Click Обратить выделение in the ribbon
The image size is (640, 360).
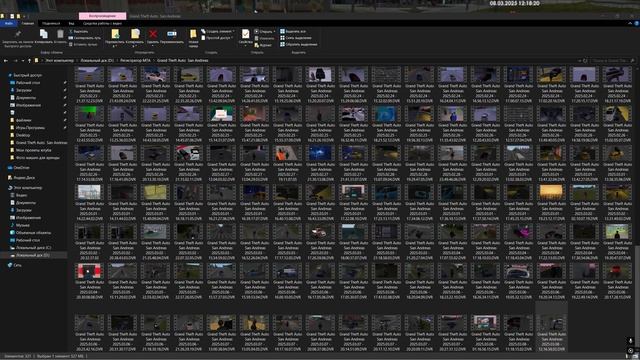pyautogui.click(x=298, y=44)
